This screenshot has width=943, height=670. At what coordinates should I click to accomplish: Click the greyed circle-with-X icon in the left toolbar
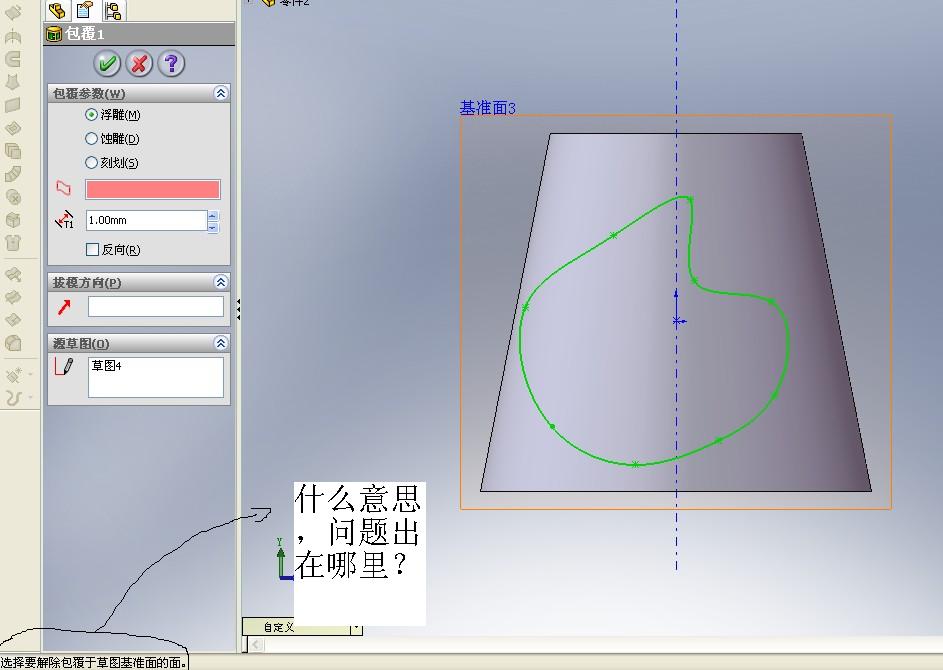click(13, 197)
